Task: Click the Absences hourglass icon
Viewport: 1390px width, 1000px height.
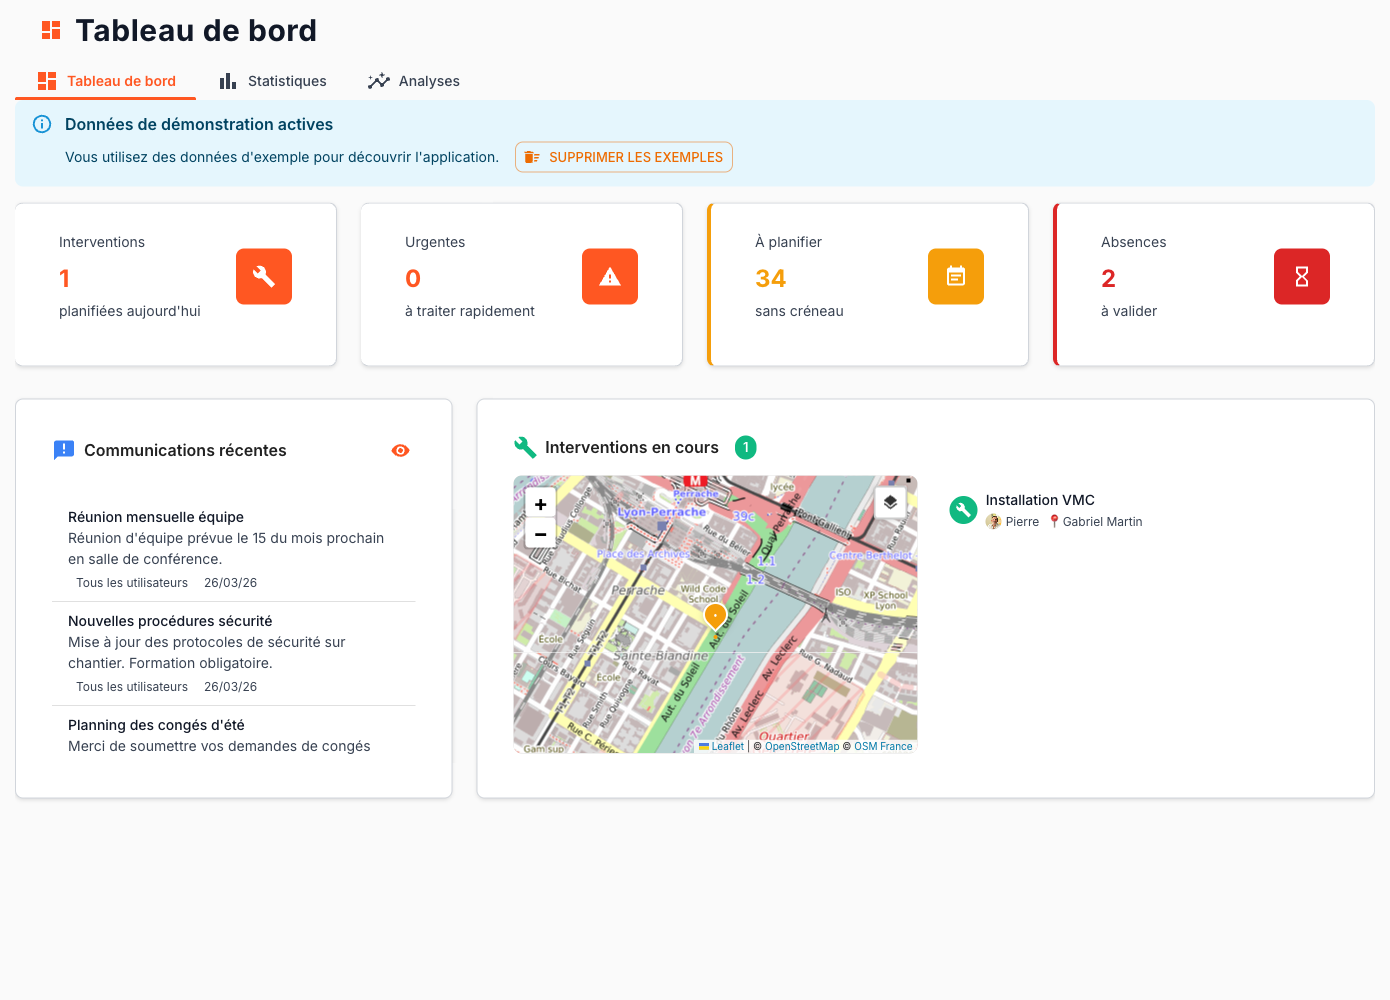Action: (1302, 277)
